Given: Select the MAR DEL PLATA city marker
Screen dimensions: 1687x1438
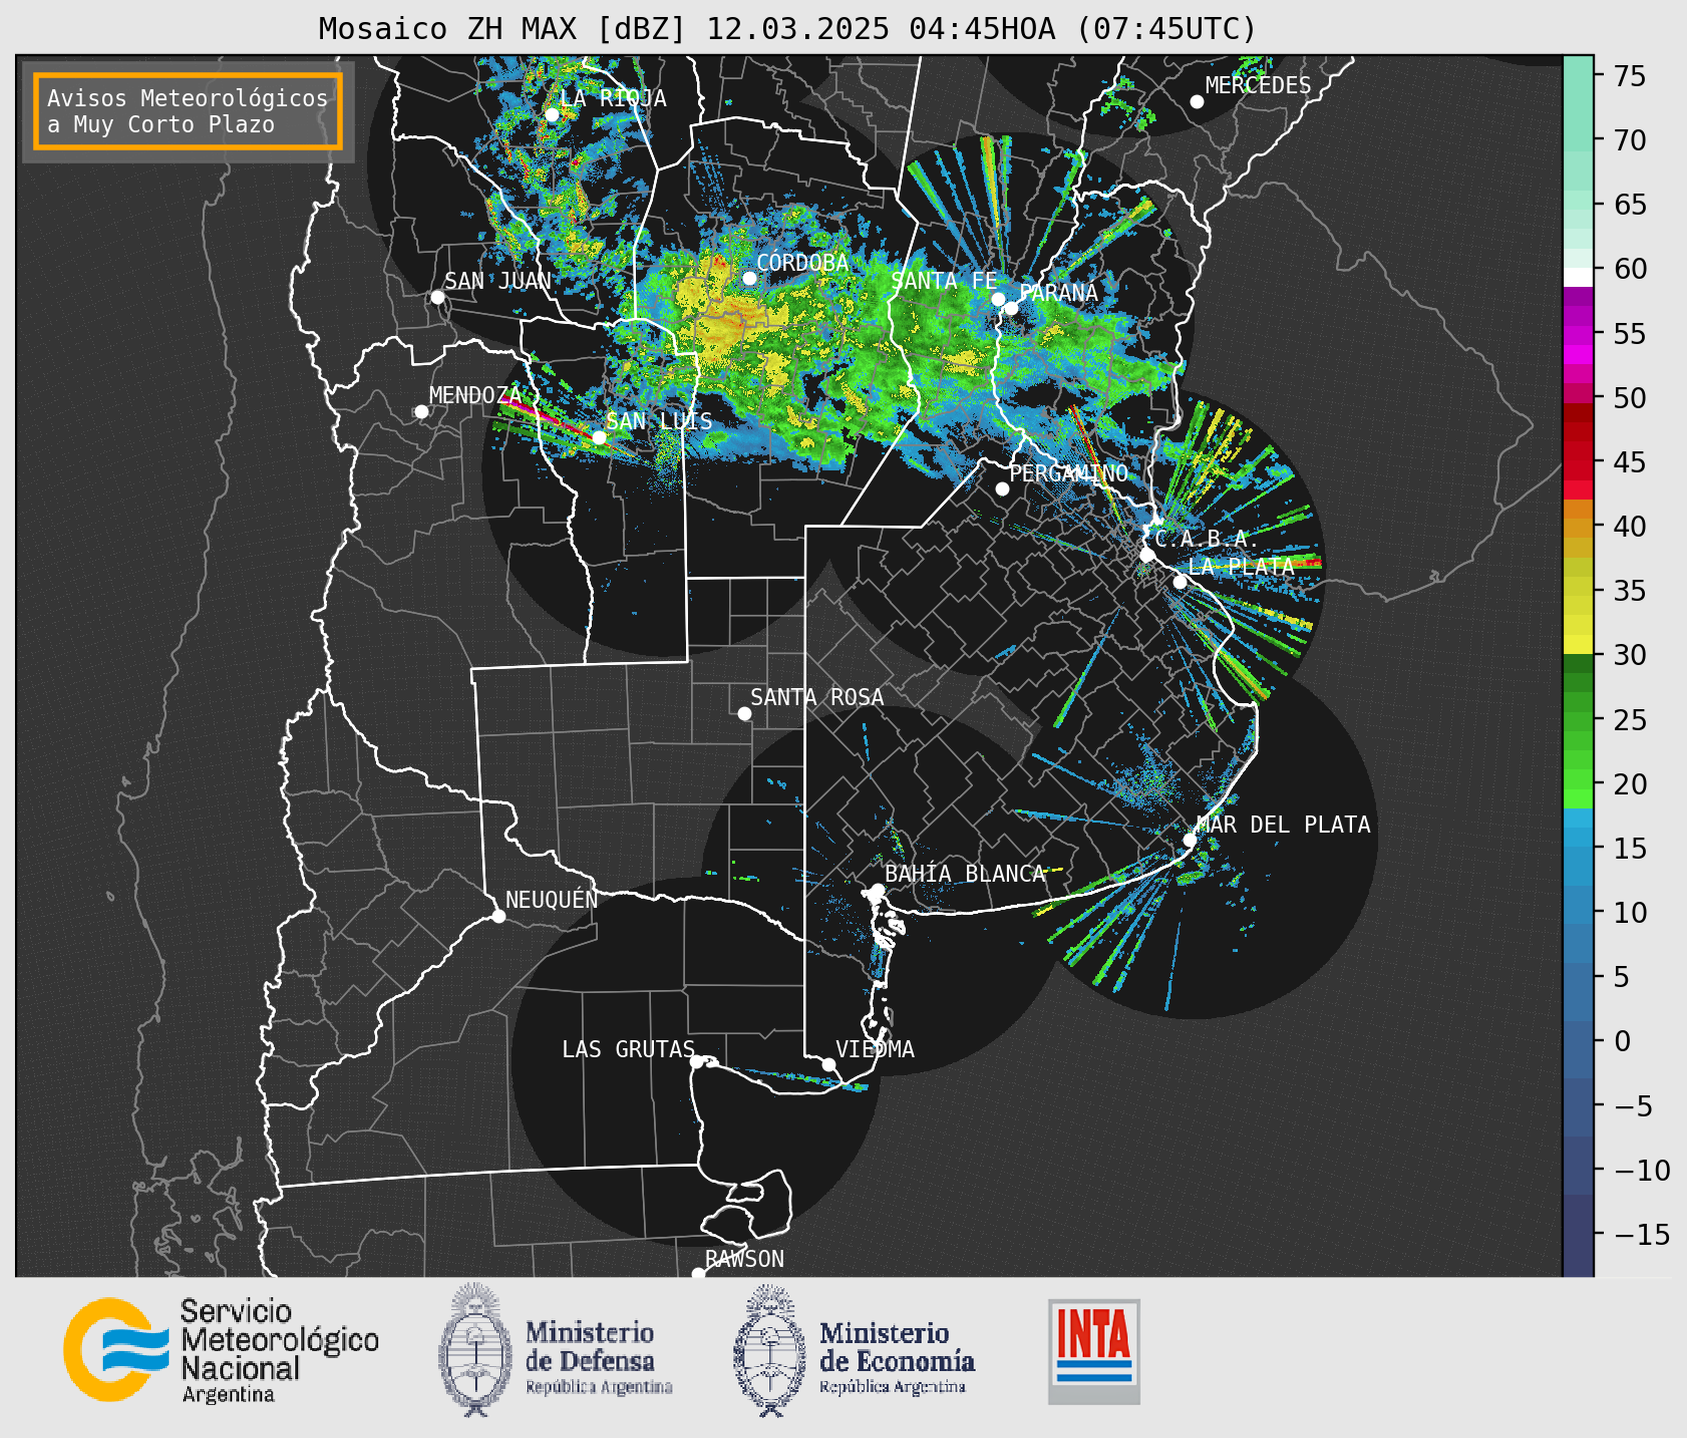Looking at the screenshot, I should coord(1189,840).
